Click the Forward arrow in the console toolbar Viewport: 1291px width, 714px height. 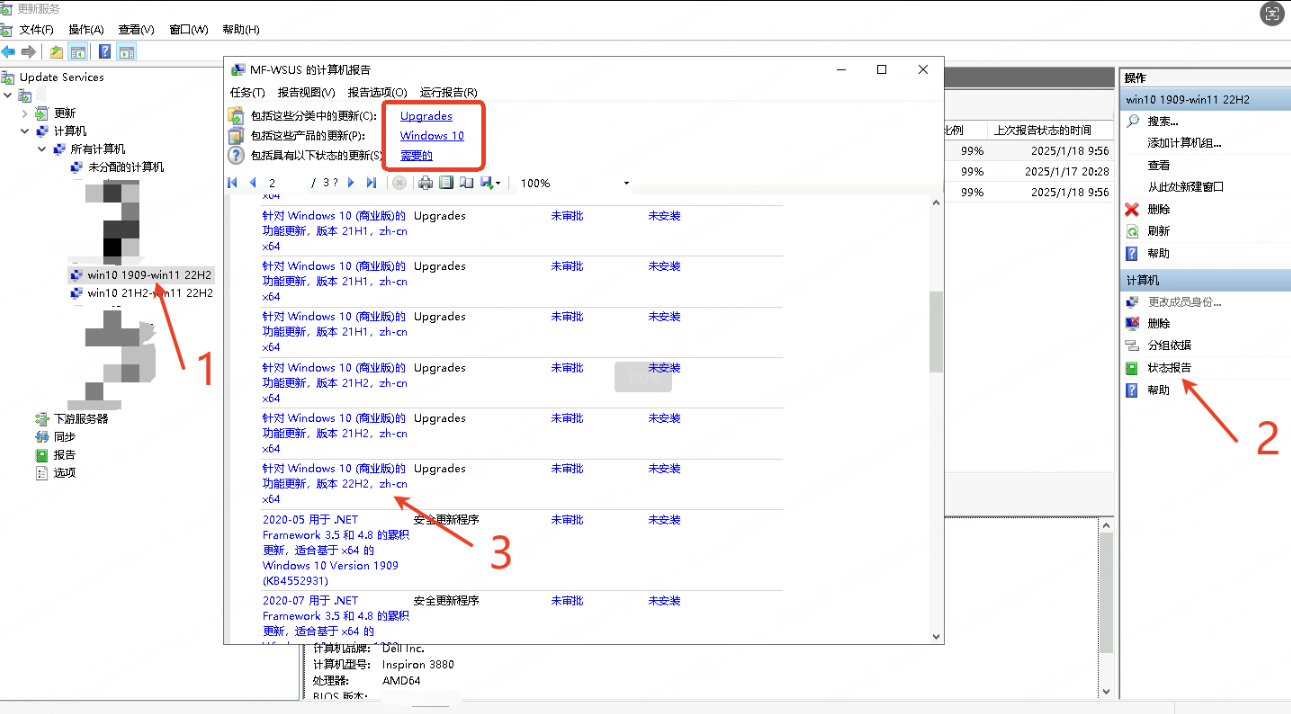[28, 52]
